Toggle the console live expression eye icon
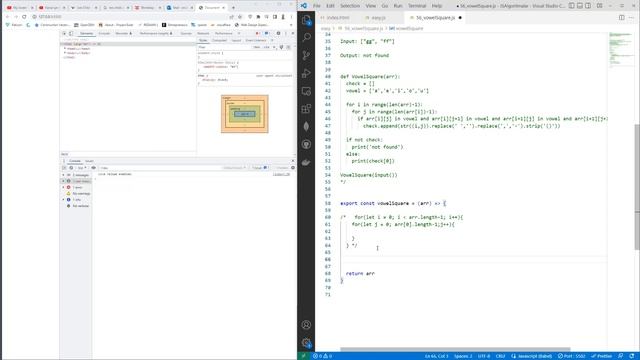640x360 pixels. 93,168
